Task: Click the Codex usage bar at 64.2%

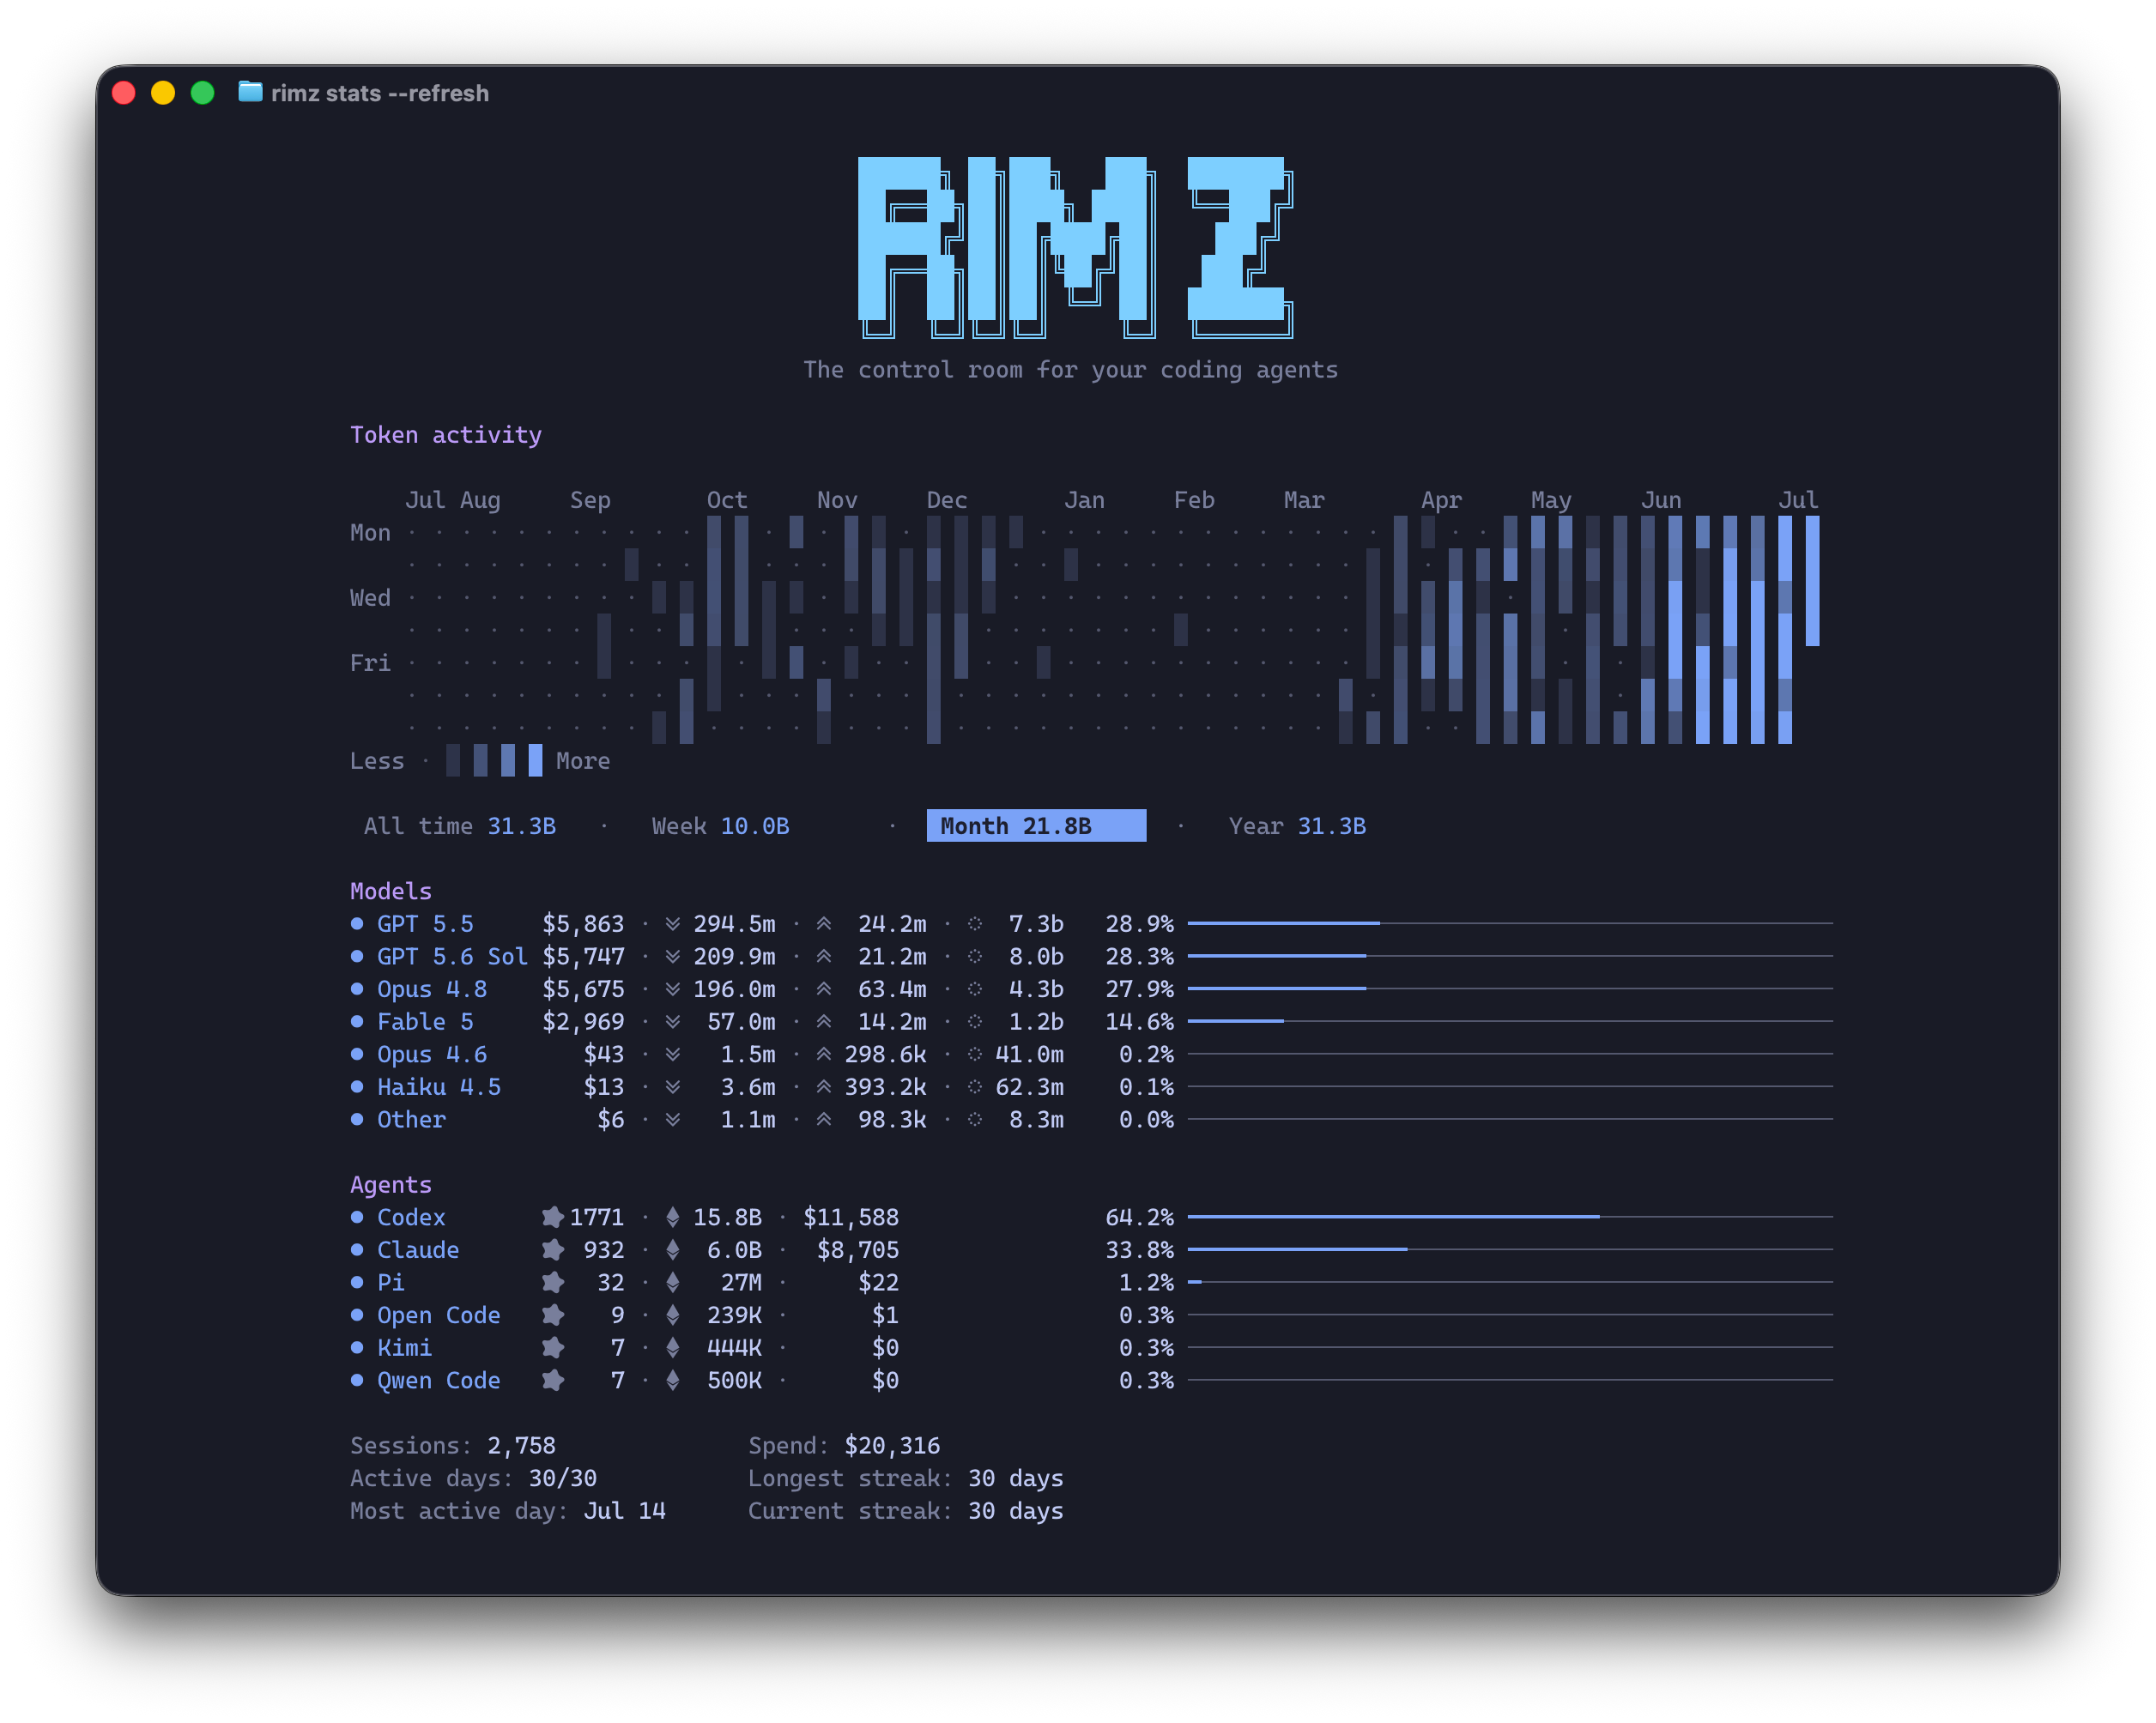Action: [1510, 1217]
